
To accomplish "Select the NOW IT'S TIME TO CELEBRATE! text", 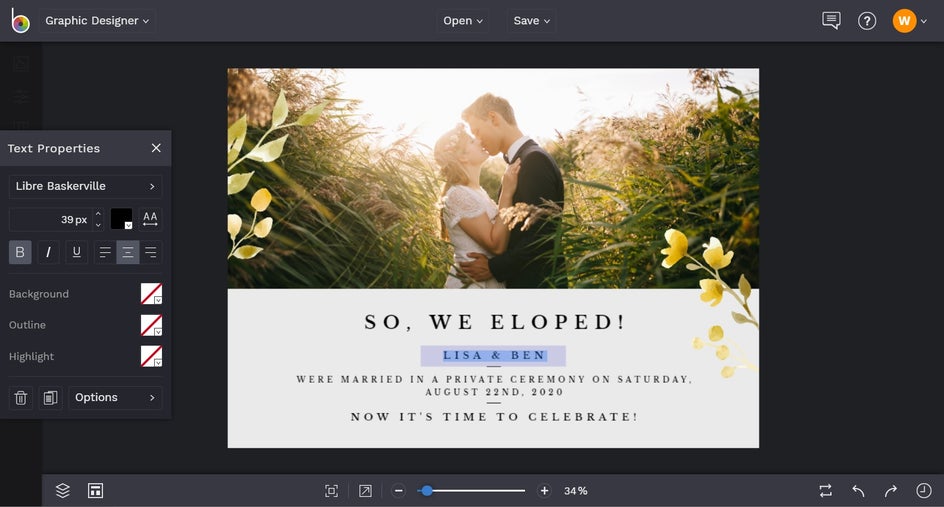I will tap(494, 417).
